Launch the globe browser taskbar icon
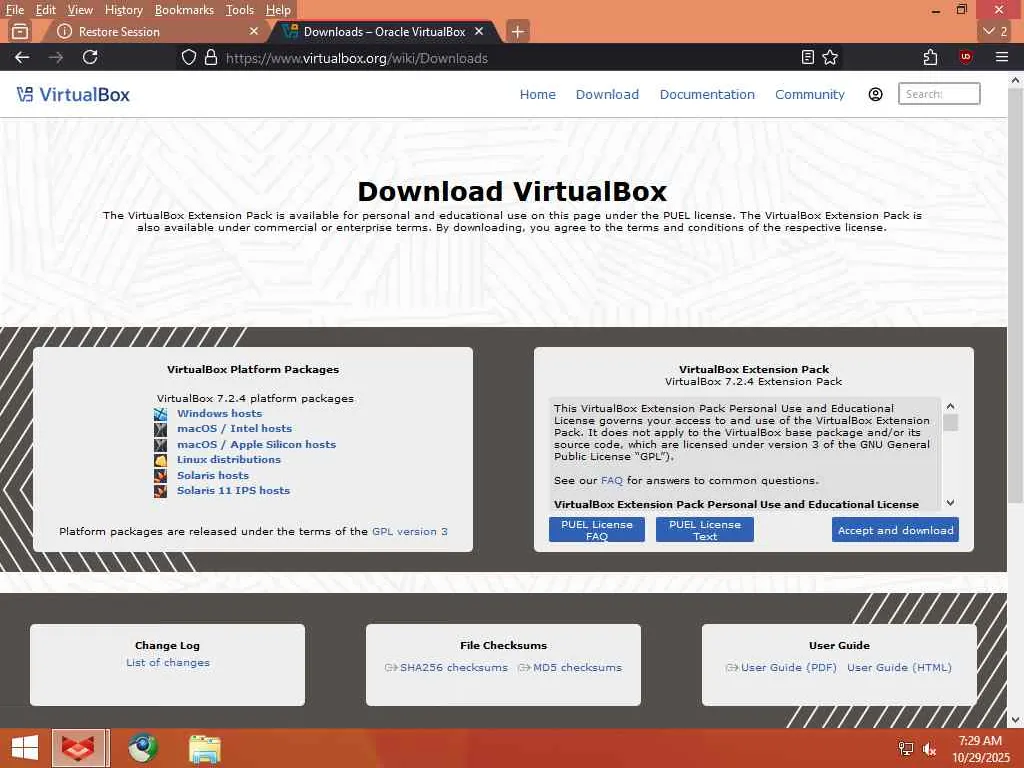The height and width of the screenshot is (768, 1024). coord(143,748)
